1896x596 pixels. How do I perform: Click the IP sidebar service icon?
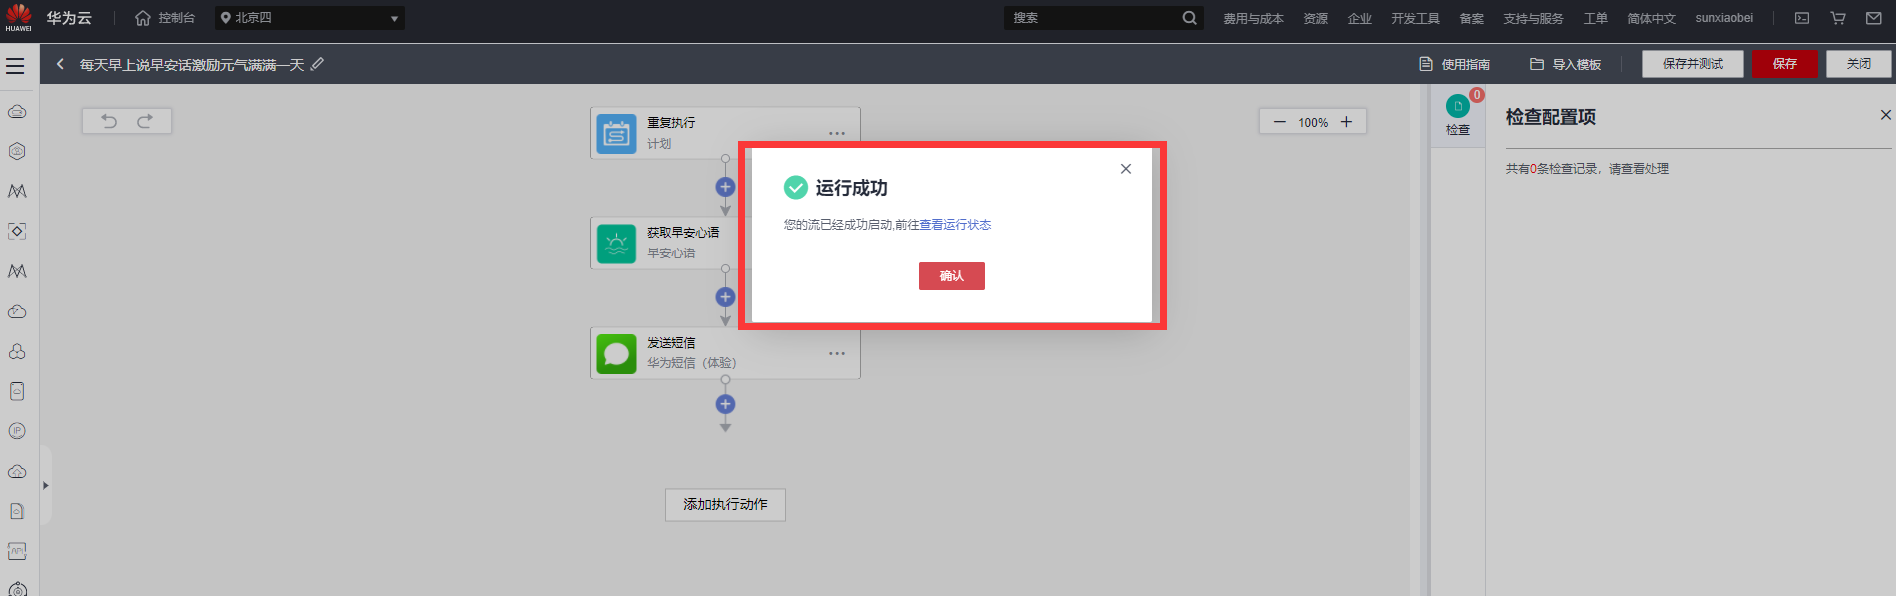17,431
